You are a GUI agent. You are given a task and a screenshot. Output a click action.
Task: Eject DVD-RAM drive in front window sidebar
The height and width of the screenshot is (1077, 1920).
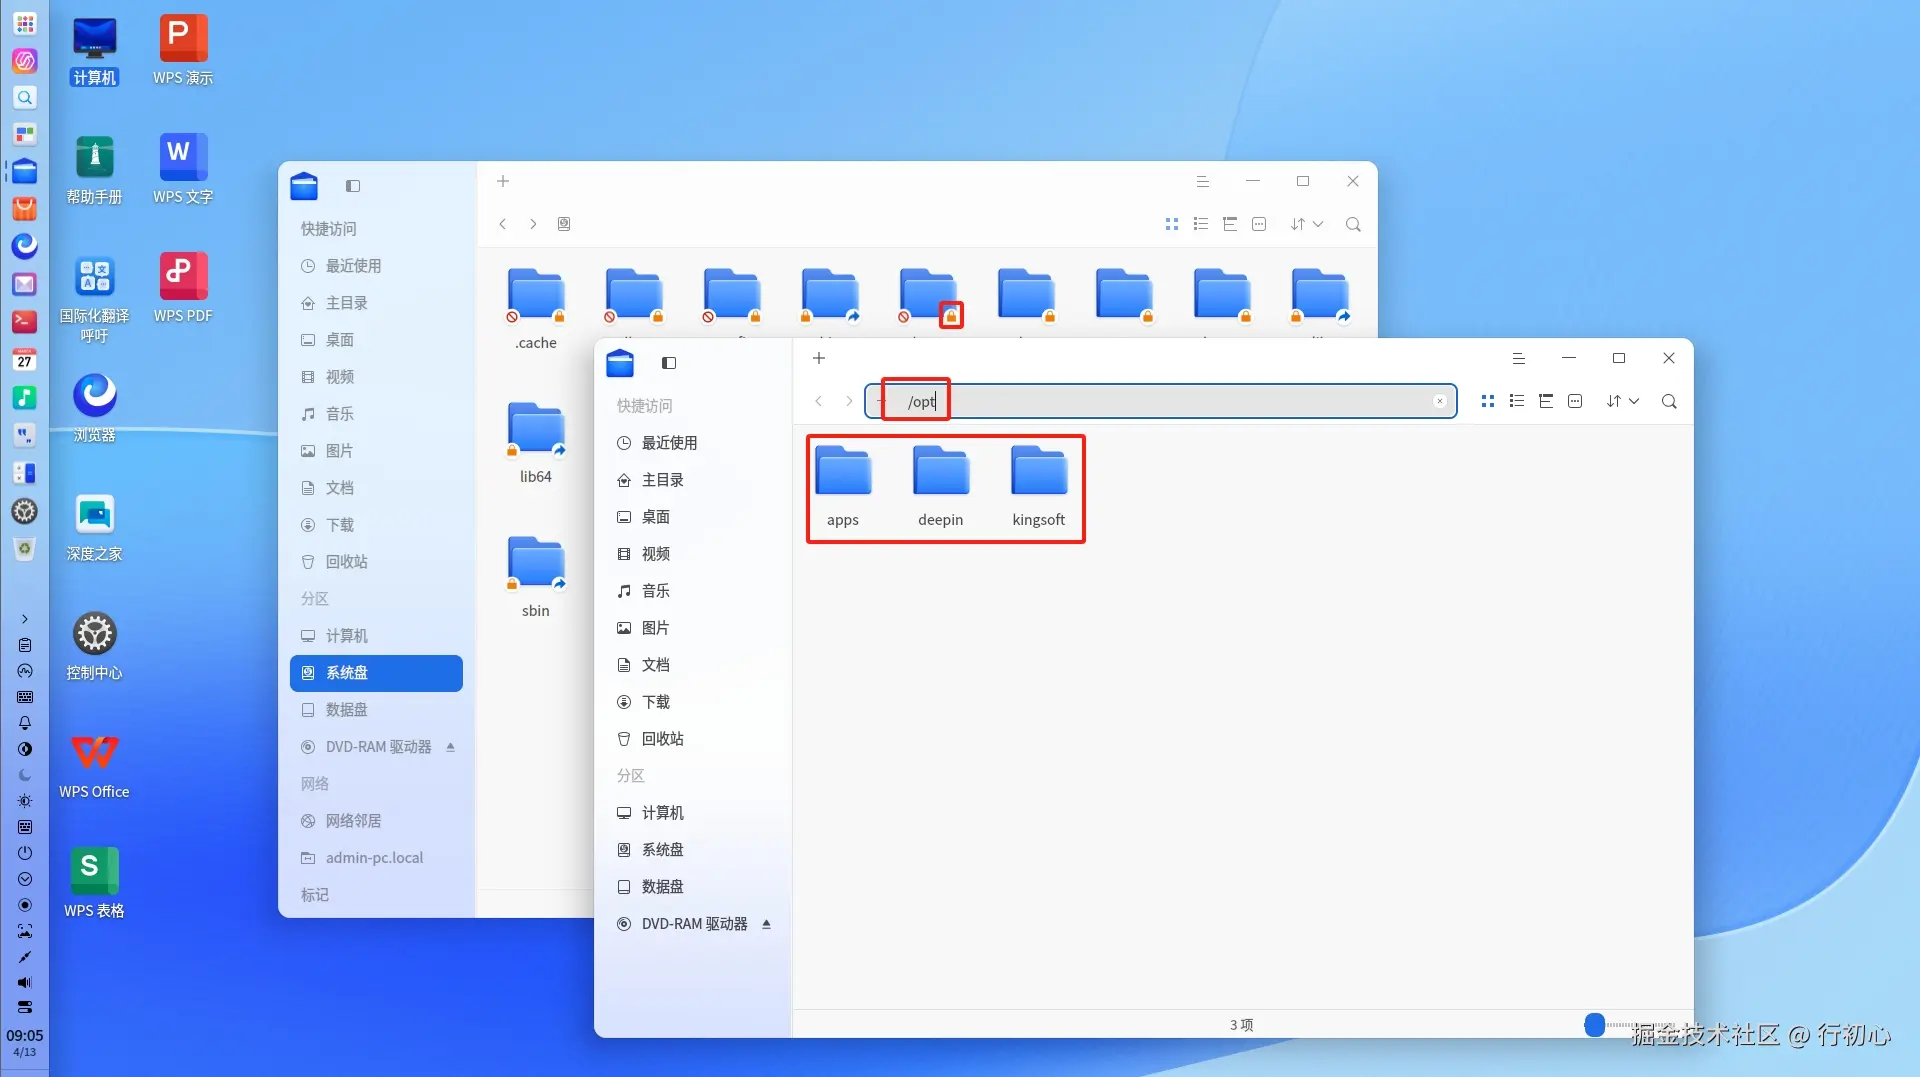pos(767,924)
